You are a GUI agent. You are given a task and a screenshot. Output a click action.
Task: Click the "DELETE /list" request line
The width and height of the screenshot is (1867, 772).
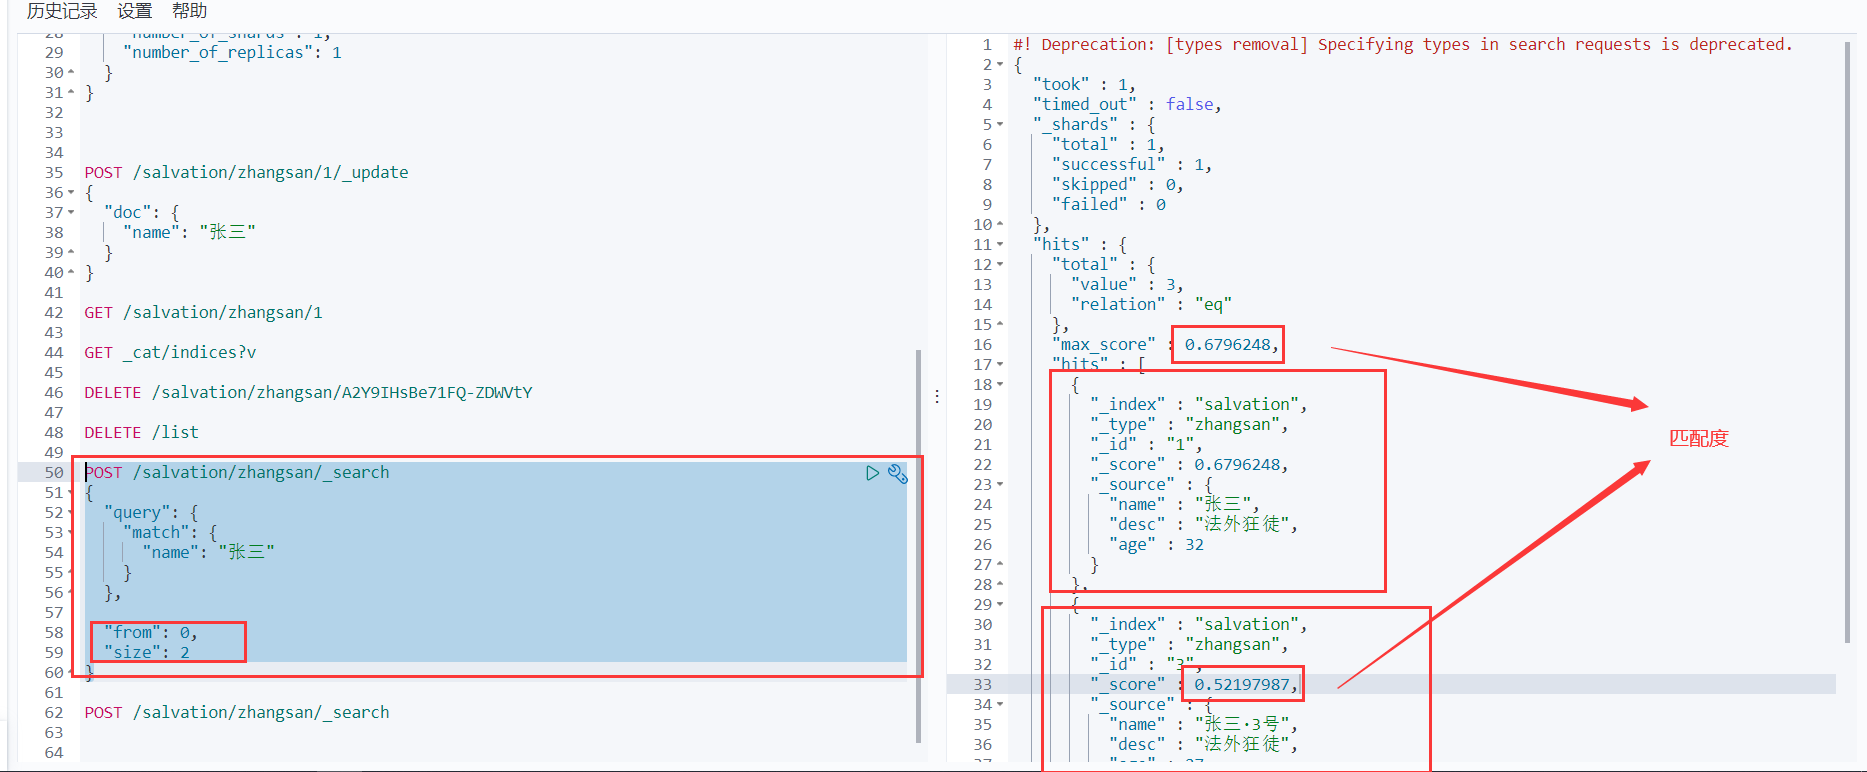[x=141, y=432]
